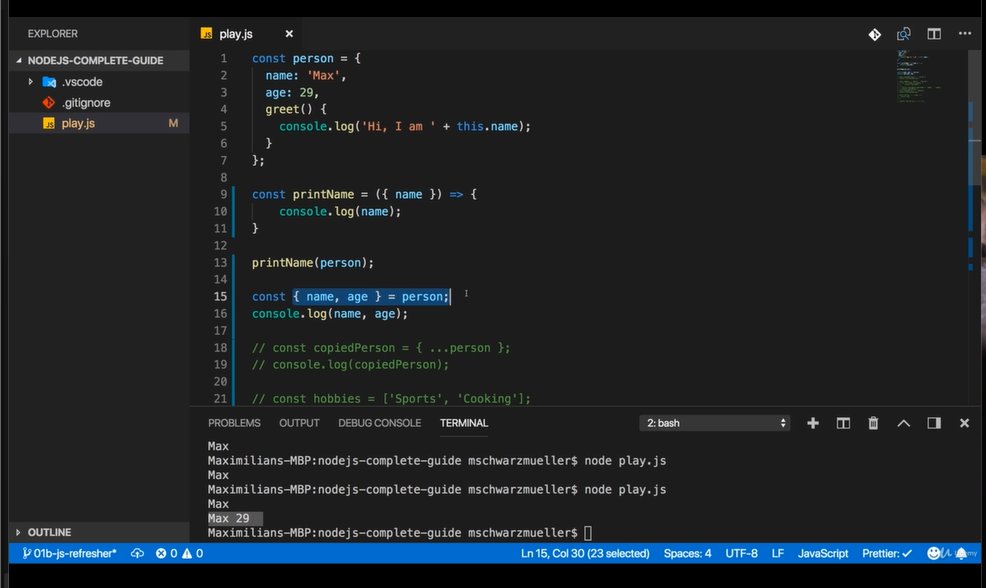This screenshot has width=986, height=588.
Task: Split the terminal pane
Action: point(843,423)
